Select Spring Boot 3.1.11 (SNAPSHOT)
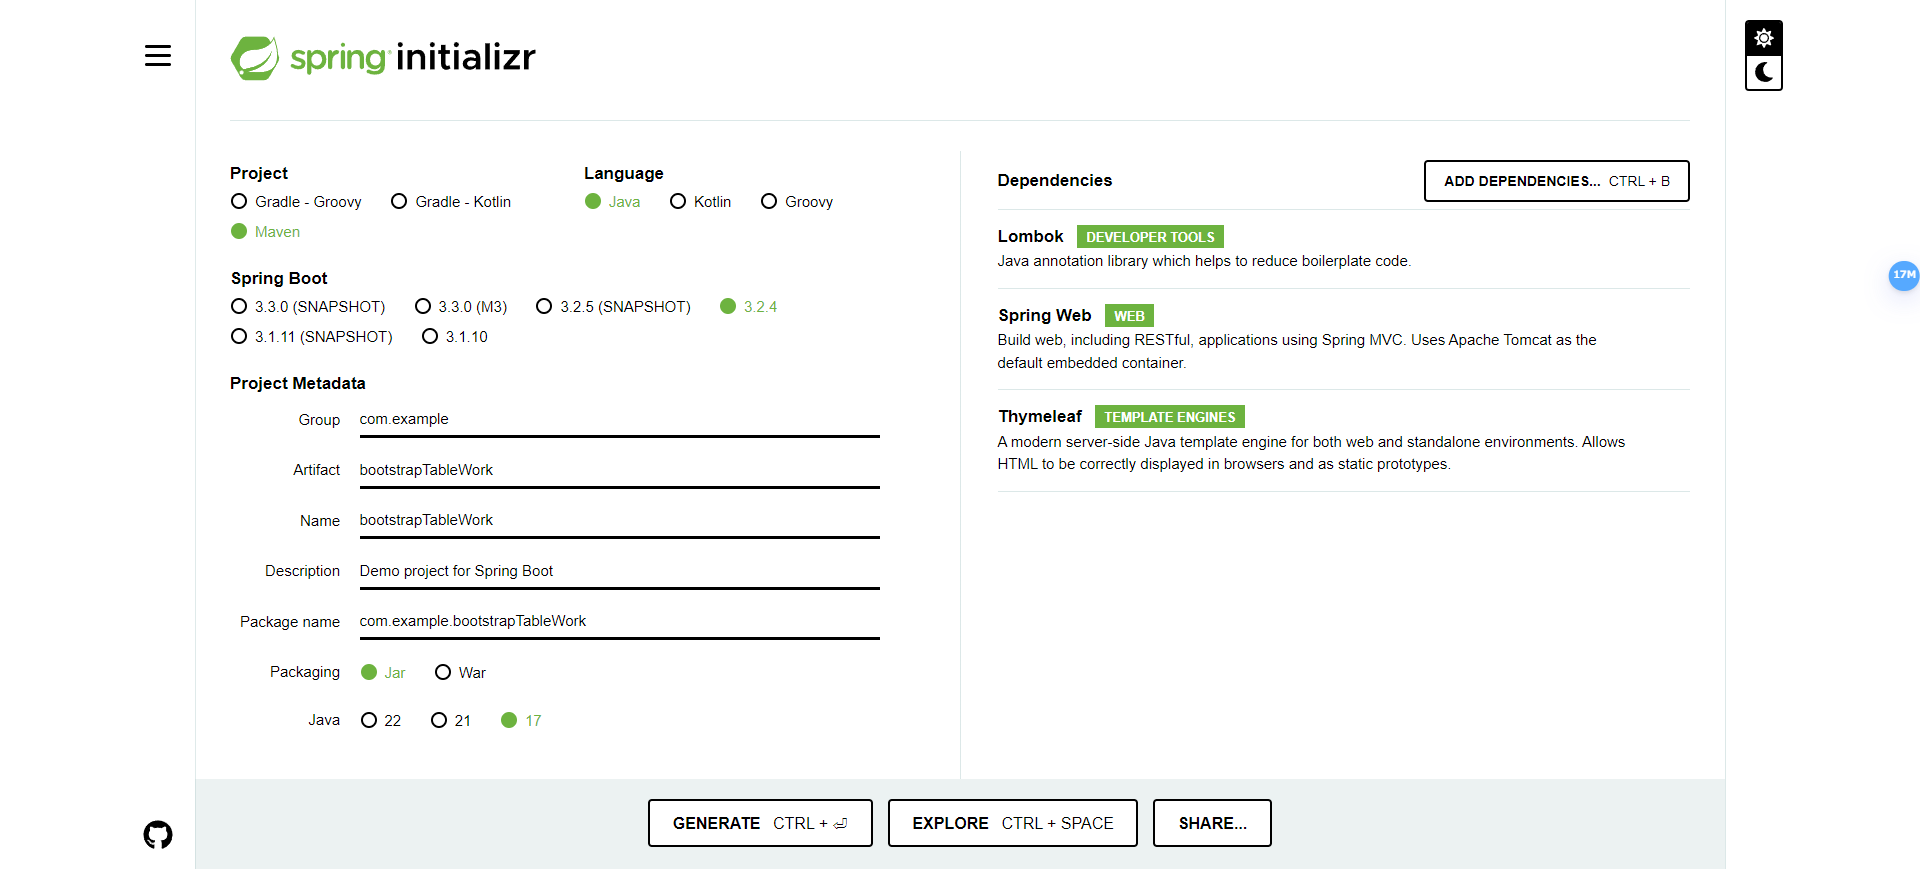1920x869 pixels. click(311, 337)
